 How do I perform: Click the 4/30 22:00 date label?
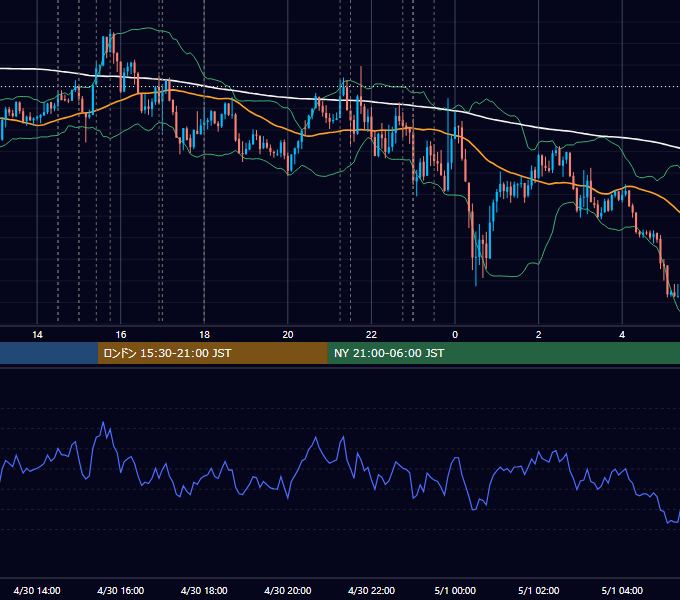coord(371,590)
